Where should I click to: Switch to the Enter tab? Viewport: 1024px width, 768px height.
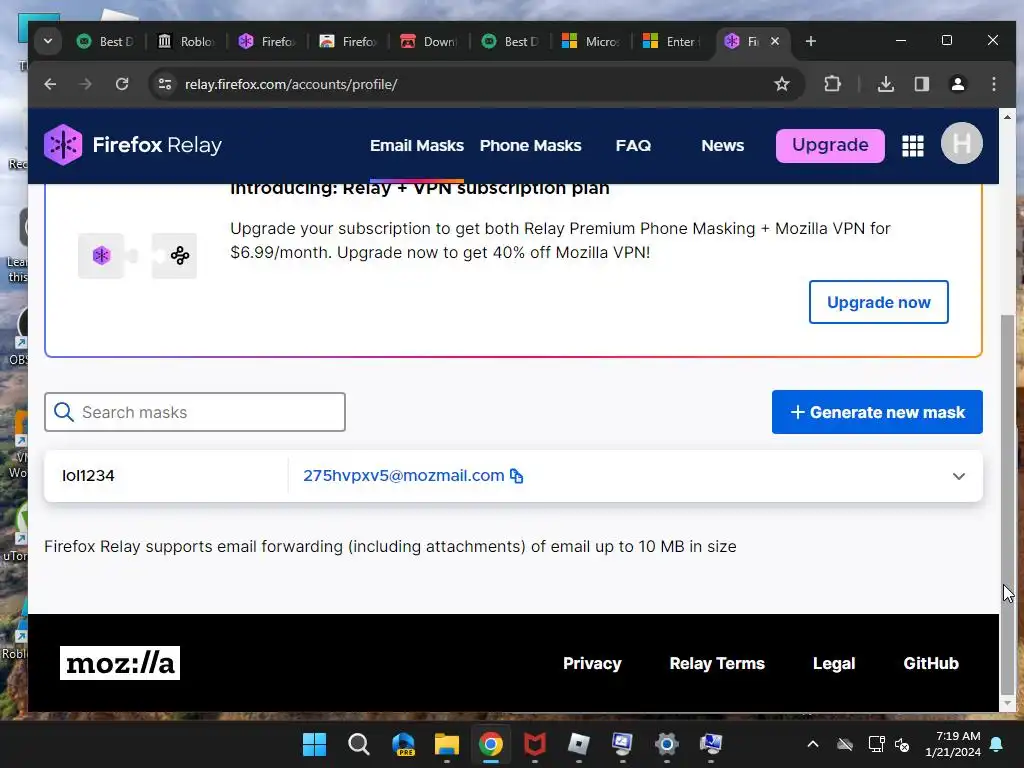point(672,42)
